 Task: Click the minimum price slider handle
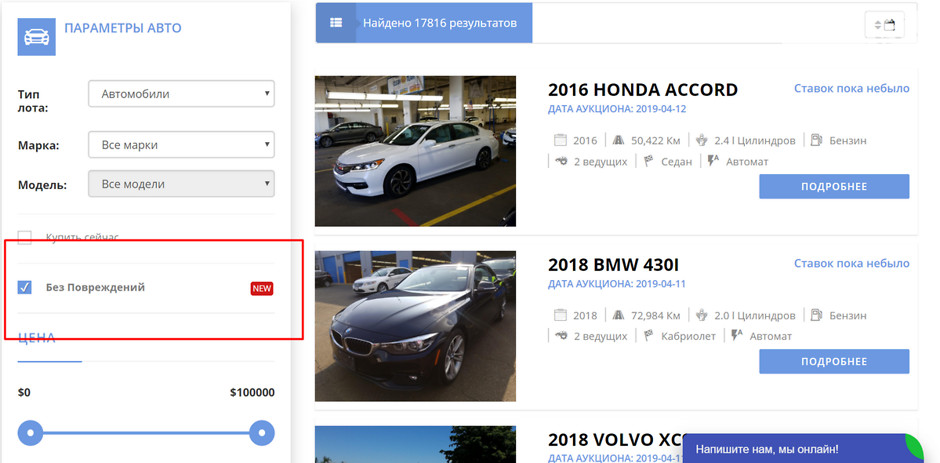pos(31,433)
